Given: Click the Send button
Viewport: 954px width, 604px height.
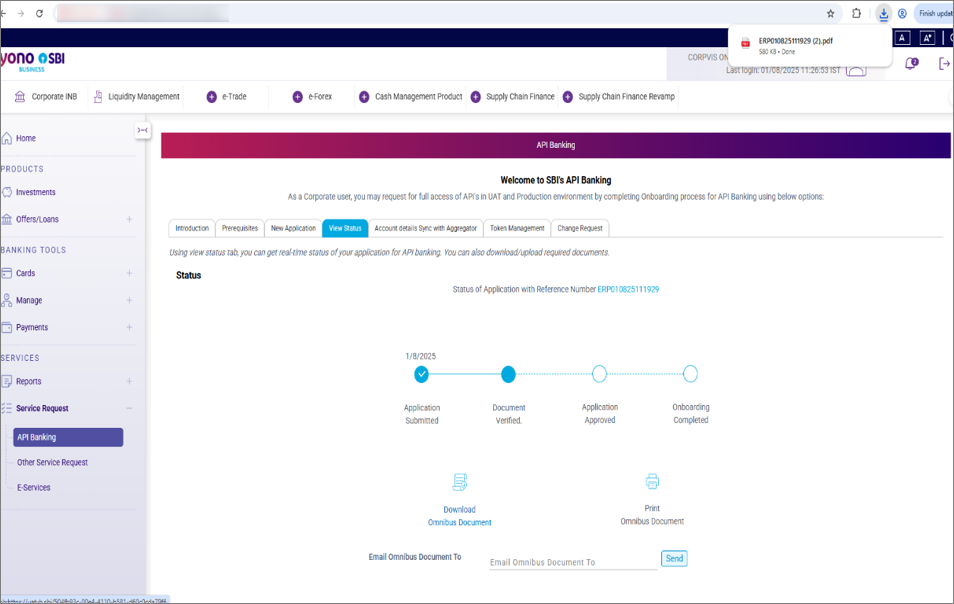Looking at the screenshot, I should click(x=674, y=558).
